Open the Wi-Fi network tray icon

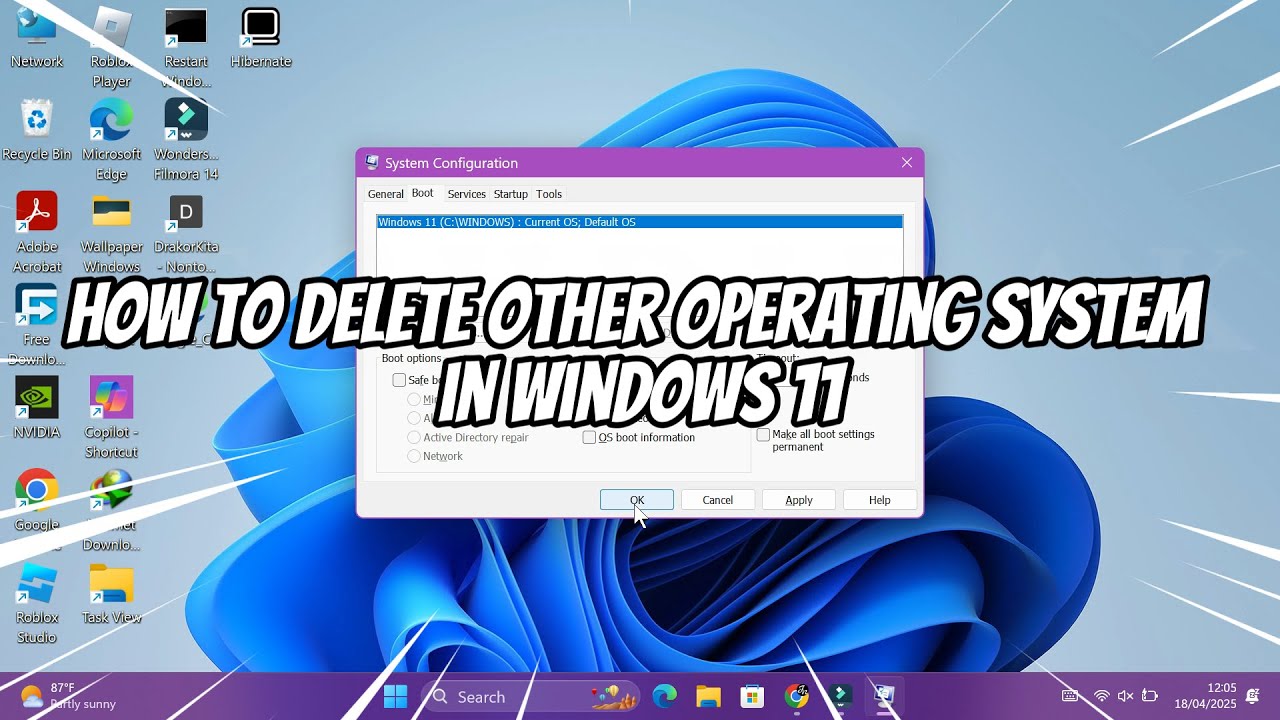(x=1102, y=696)
